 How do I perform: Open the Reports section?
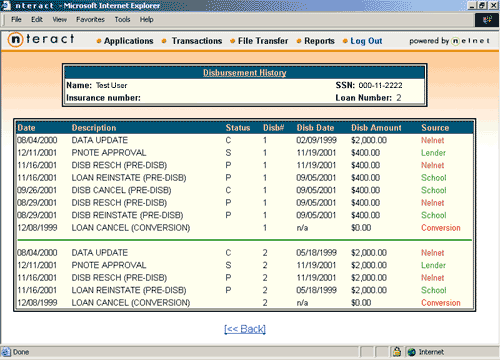(319, 41)
